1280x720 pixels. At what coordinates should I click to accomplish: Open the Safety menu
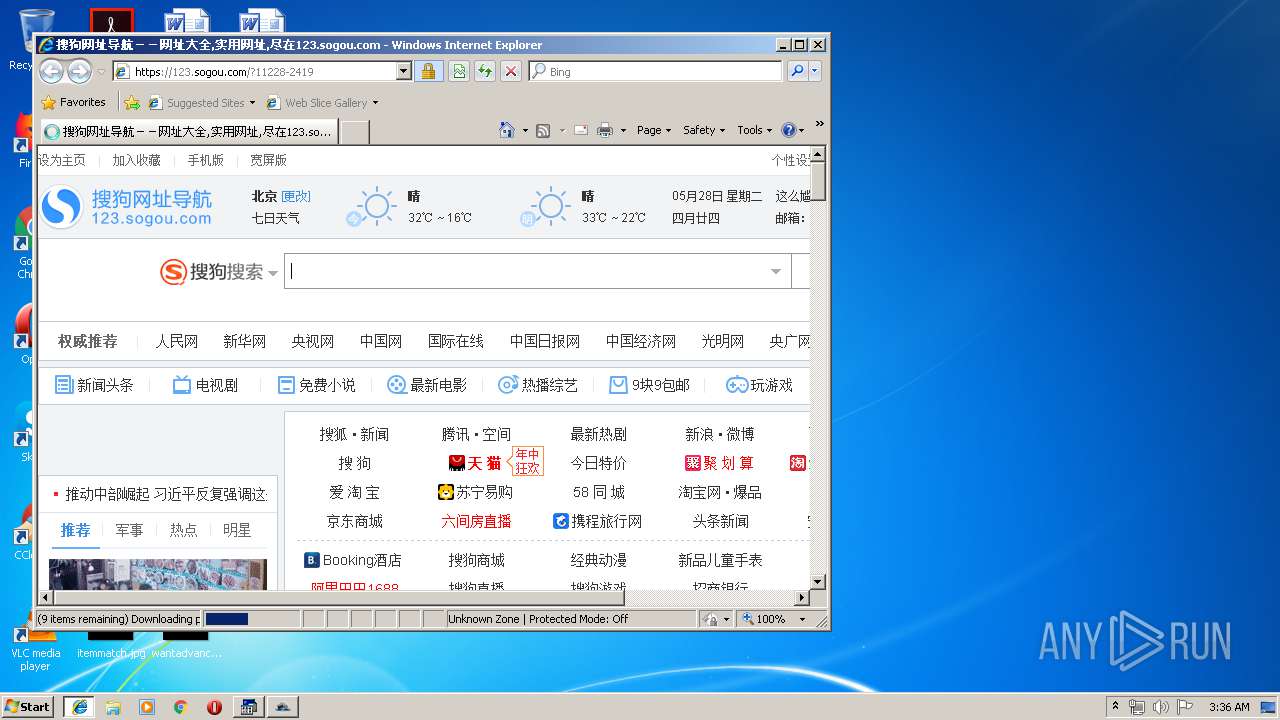(704, 130)
